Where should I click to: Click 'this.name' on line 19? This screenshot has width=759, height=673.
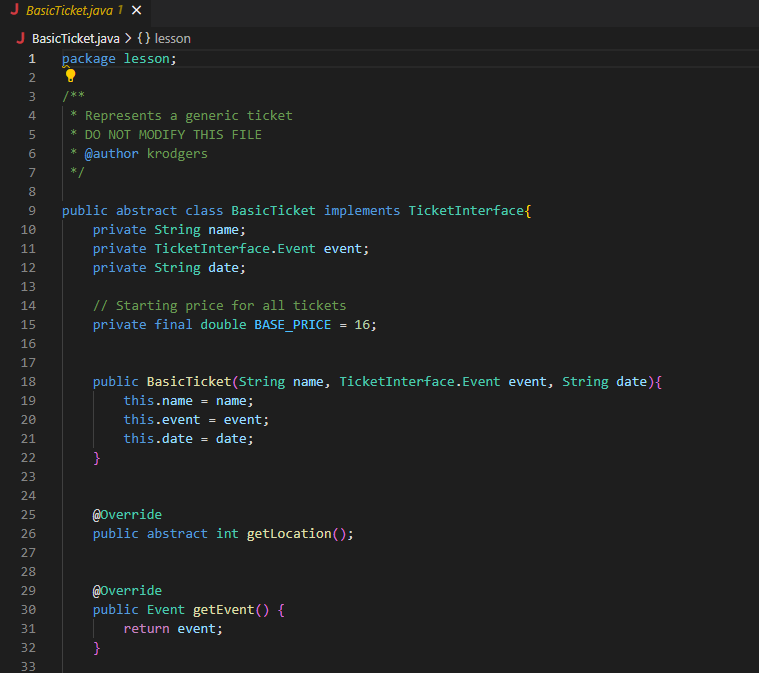tap(158, 401)
